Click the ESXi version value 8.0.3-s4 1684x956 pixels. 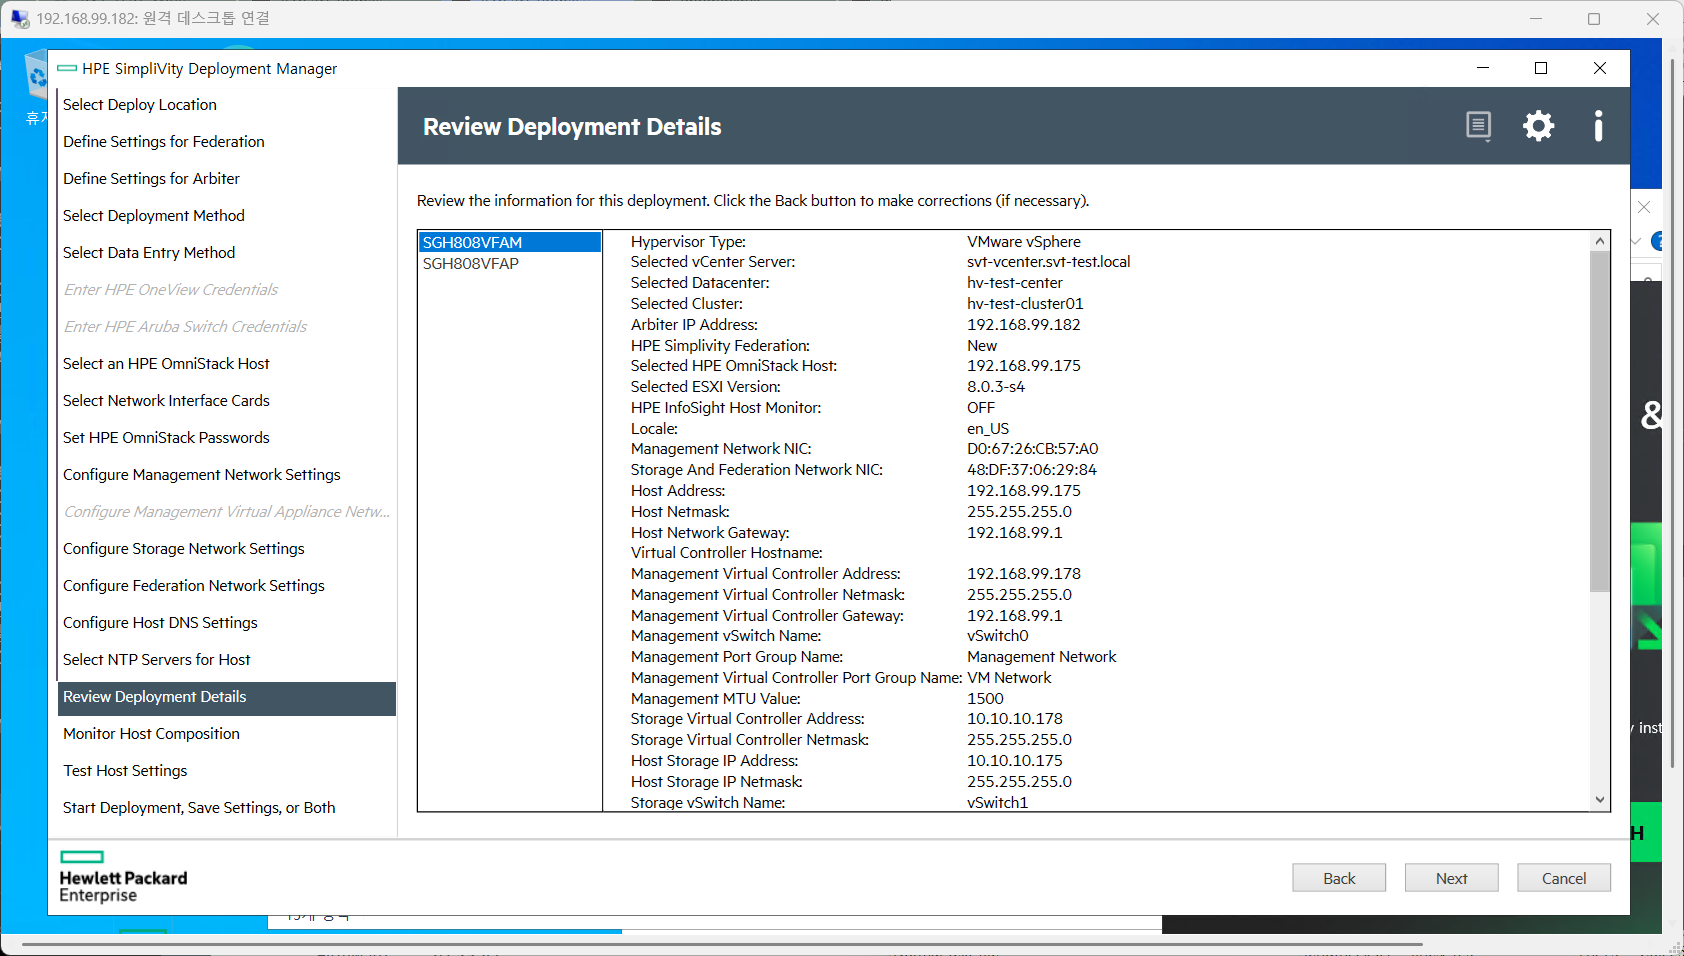(x=995, y=387)
